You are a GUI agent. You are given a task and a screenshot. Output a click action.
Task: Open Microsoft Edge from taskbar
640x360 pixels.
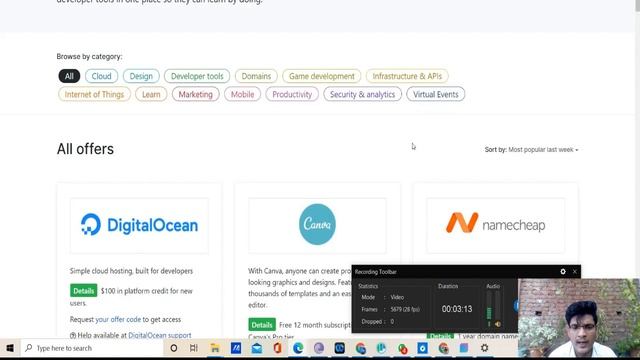(298, 348)
